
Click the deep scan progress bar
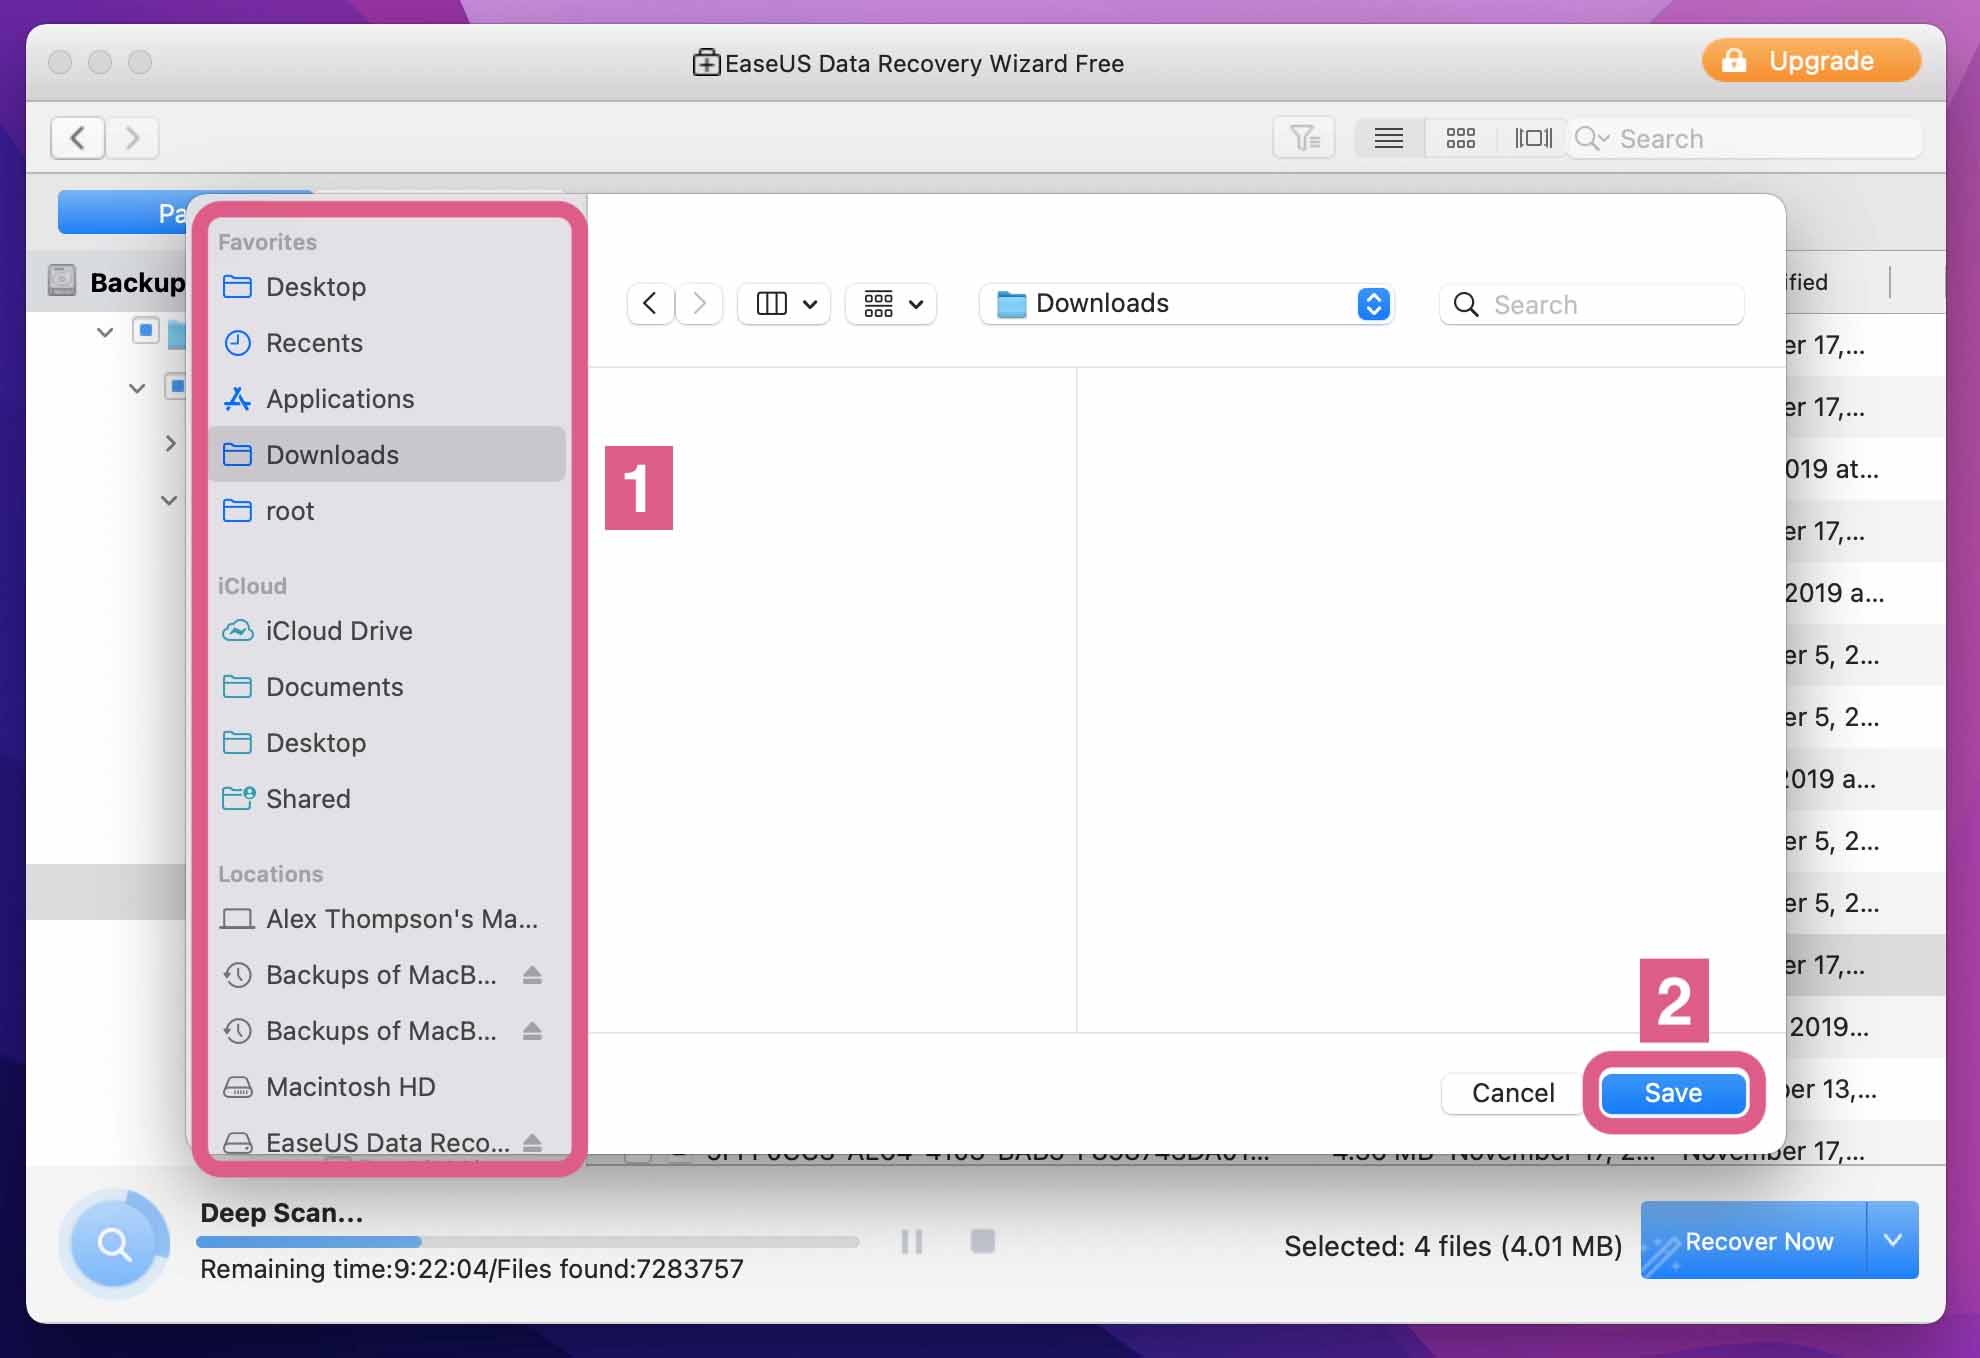528,1242
